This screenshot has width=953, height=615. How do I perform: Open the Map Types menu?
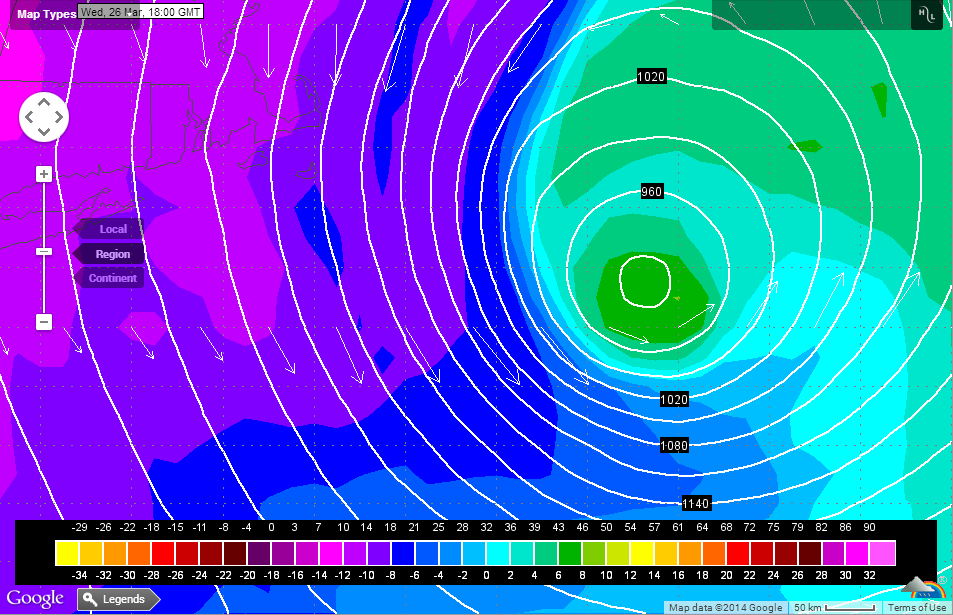tap(46, 14)
